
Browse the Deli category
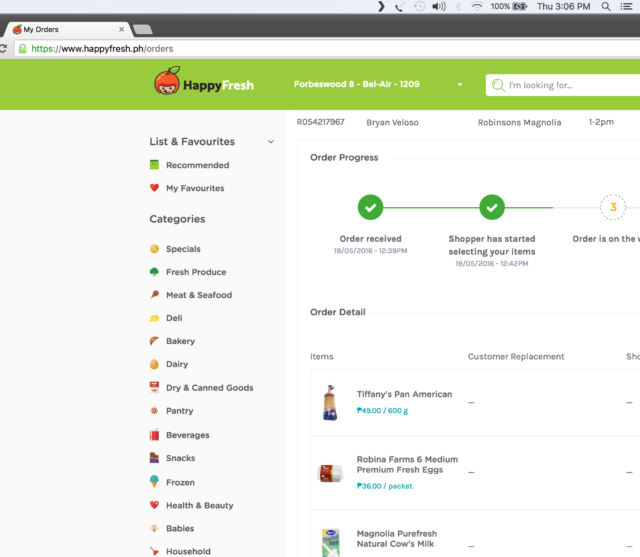pyautogui.click(x=174, y=318)
